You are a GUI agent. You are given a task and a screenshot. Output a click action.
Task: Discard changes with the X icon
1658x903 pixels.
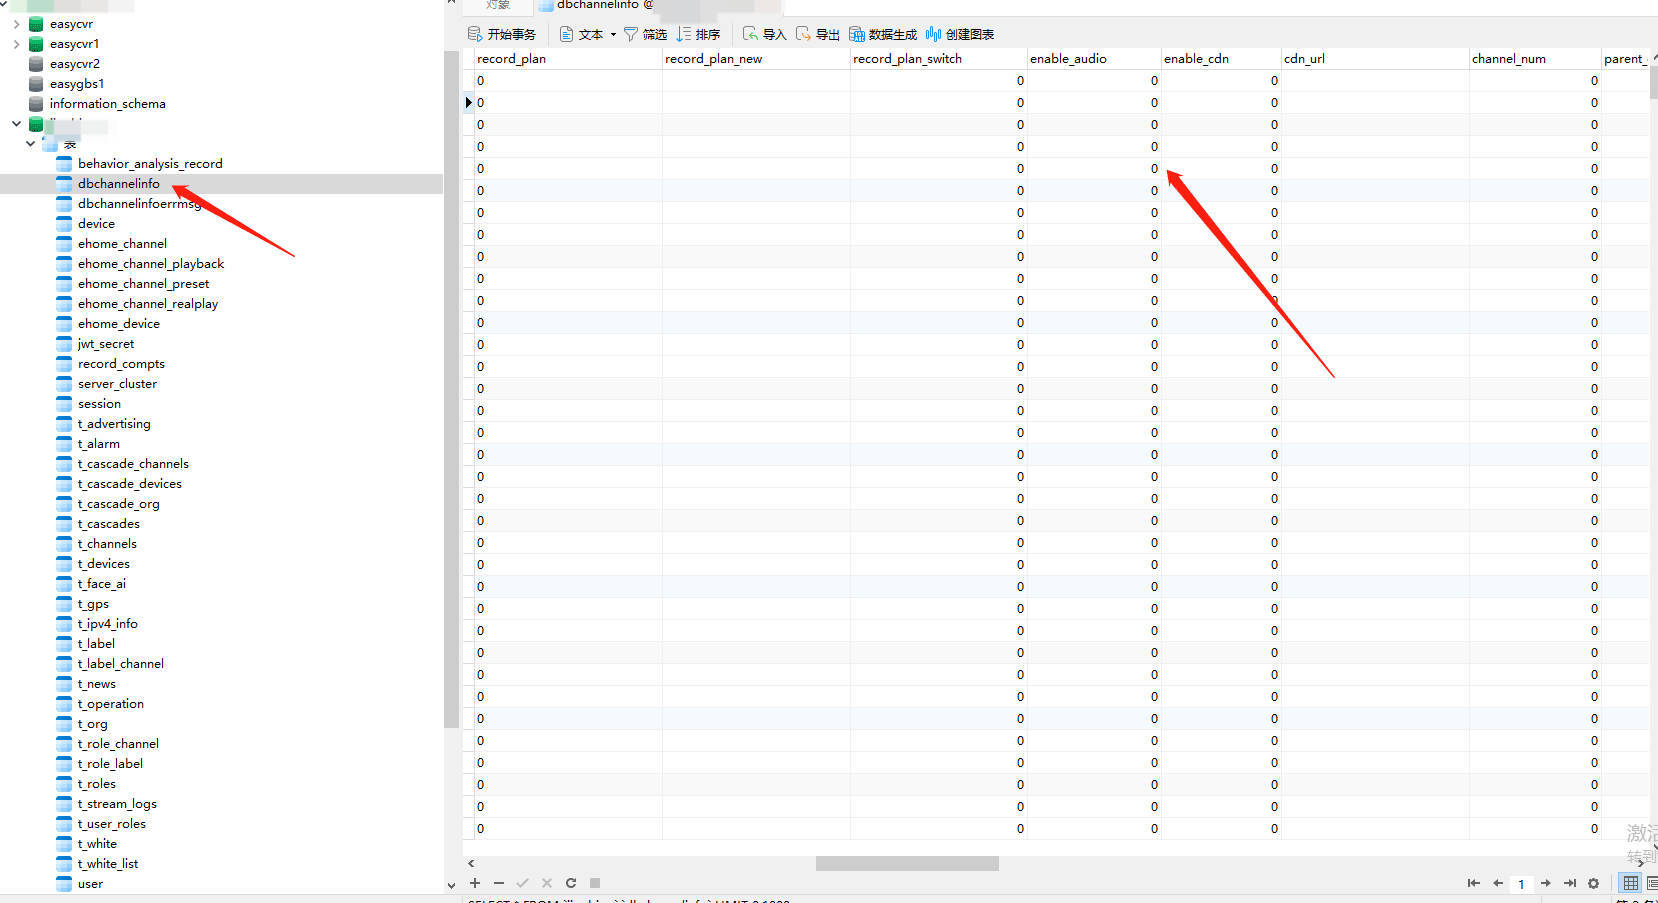[546, 883]
